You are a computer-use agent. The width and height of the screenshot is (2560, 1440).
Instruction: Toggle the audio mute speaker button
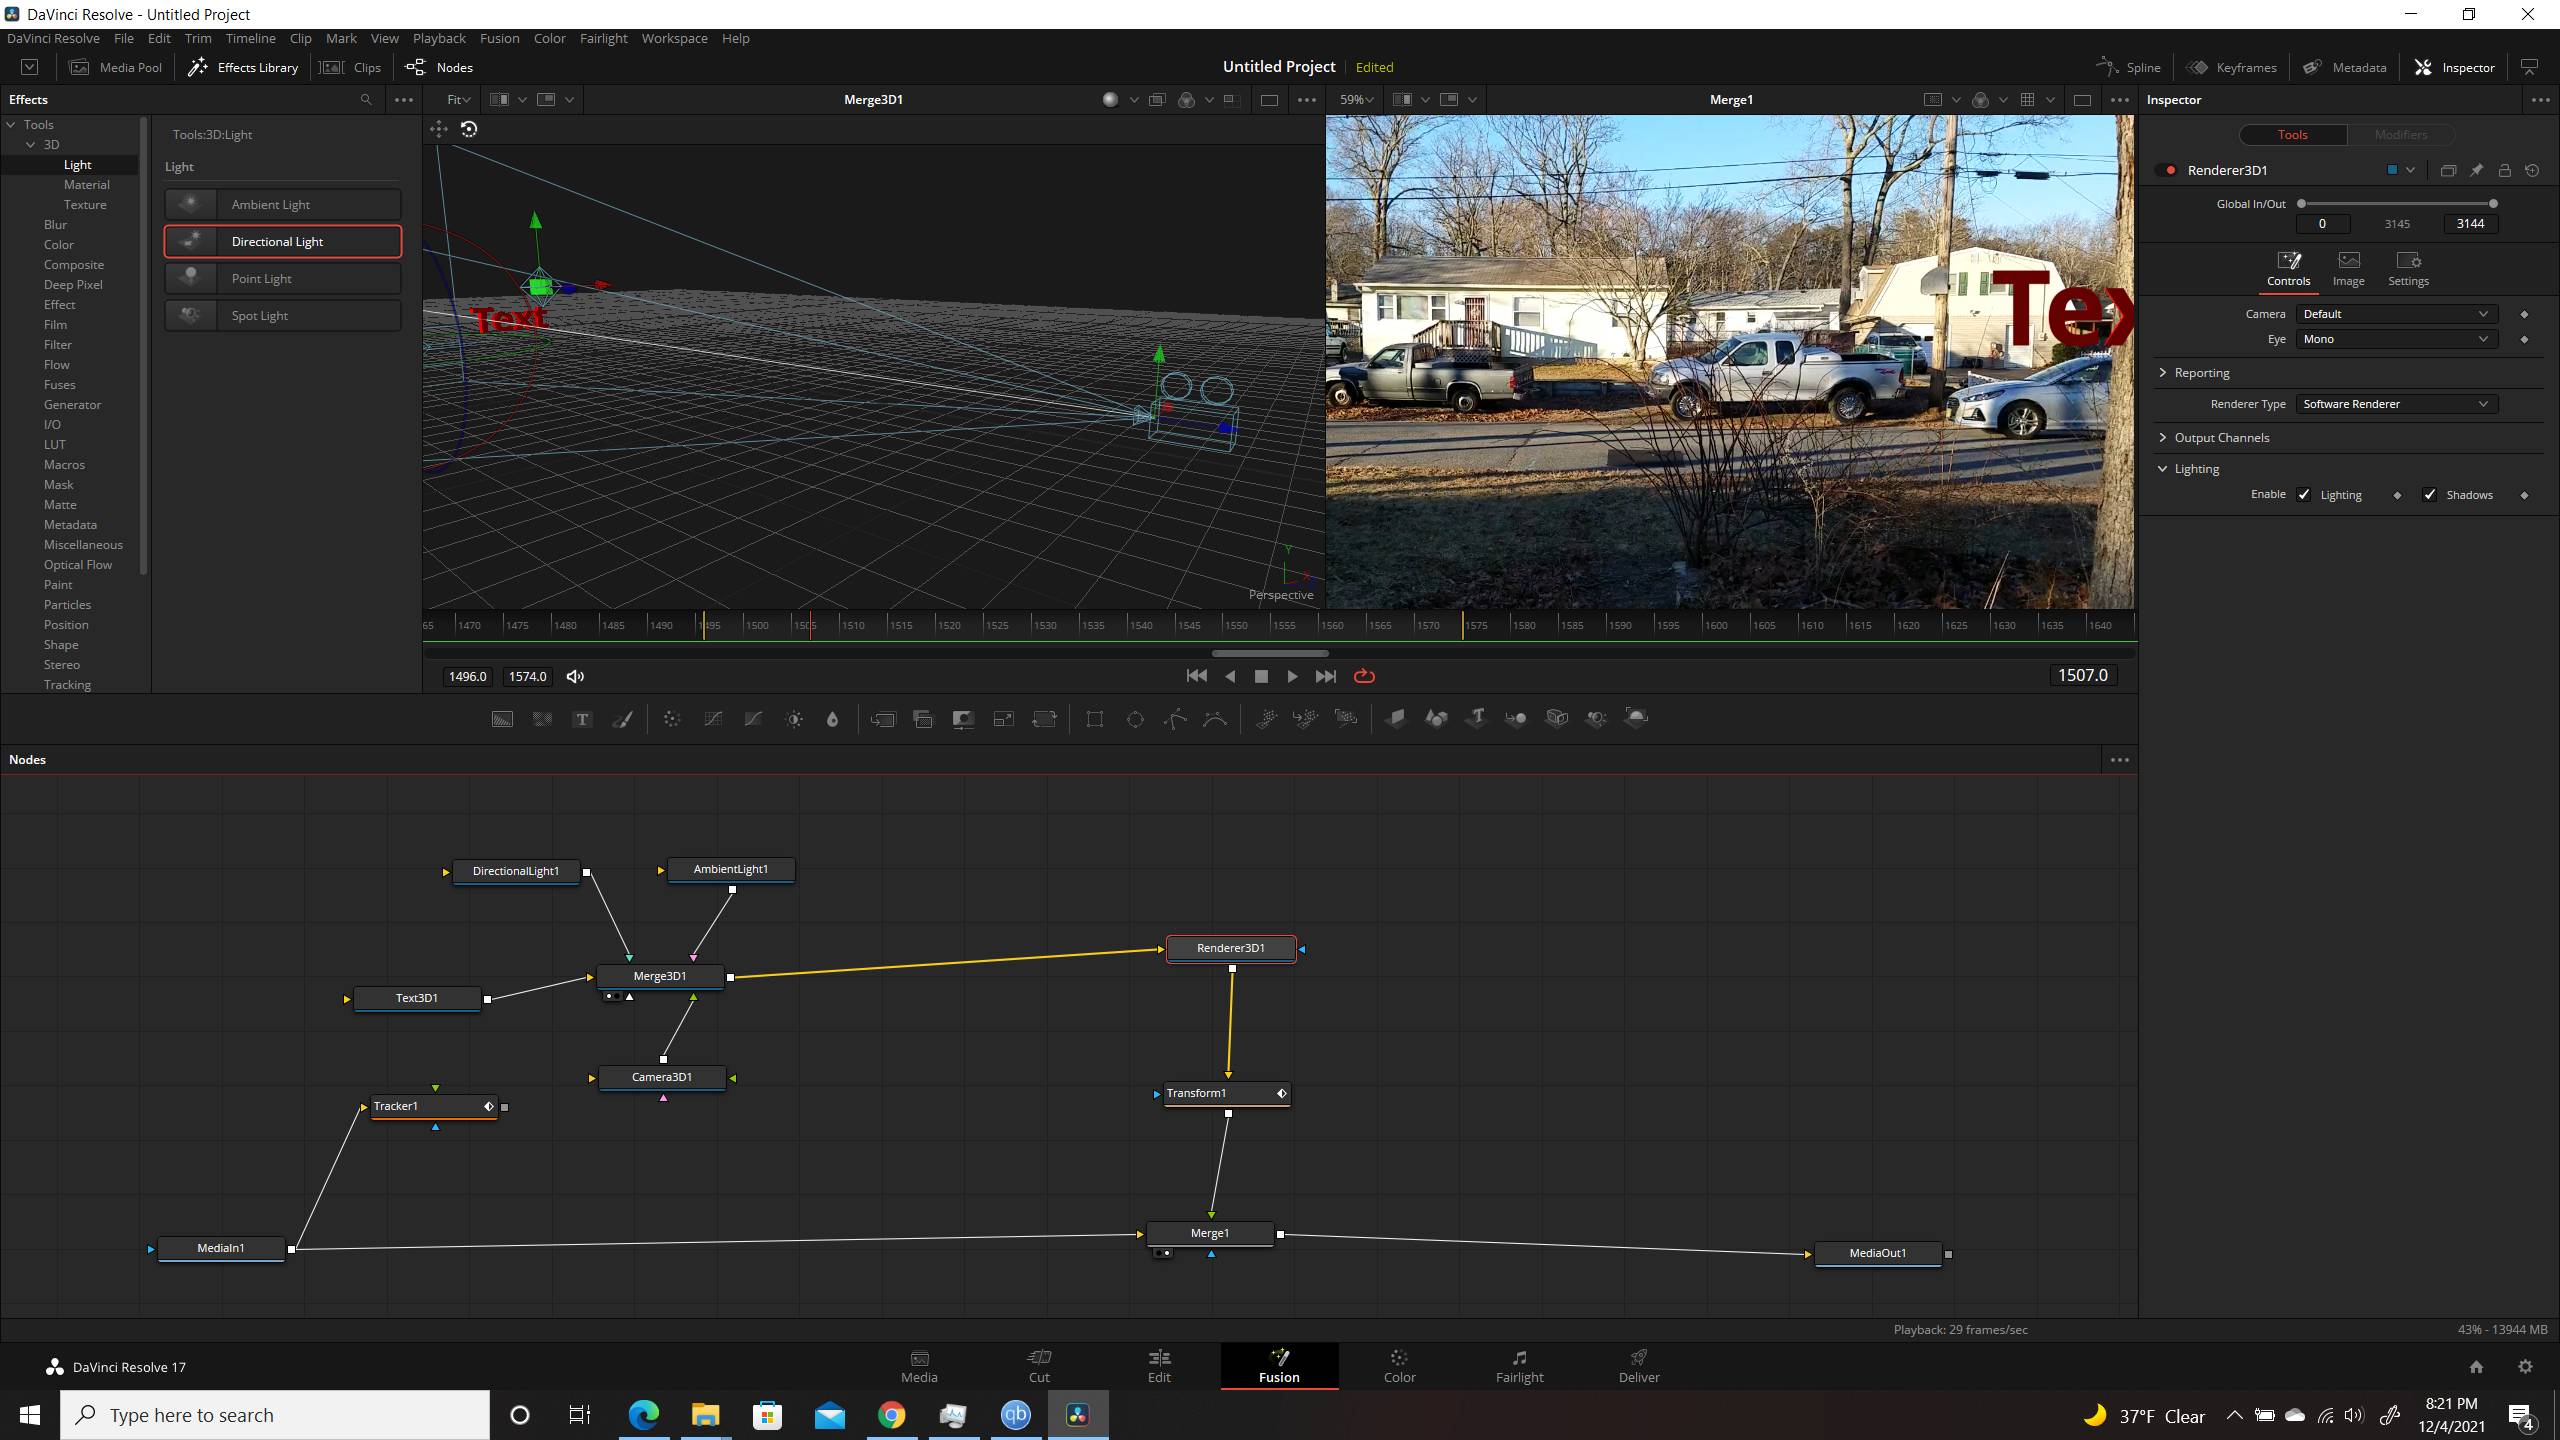(575, 677)
